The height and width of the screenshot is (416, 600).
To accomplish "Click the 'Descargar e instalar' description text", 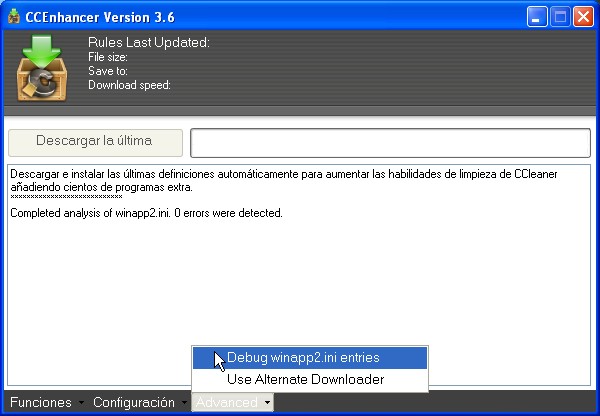I will [x=284, y=181].
